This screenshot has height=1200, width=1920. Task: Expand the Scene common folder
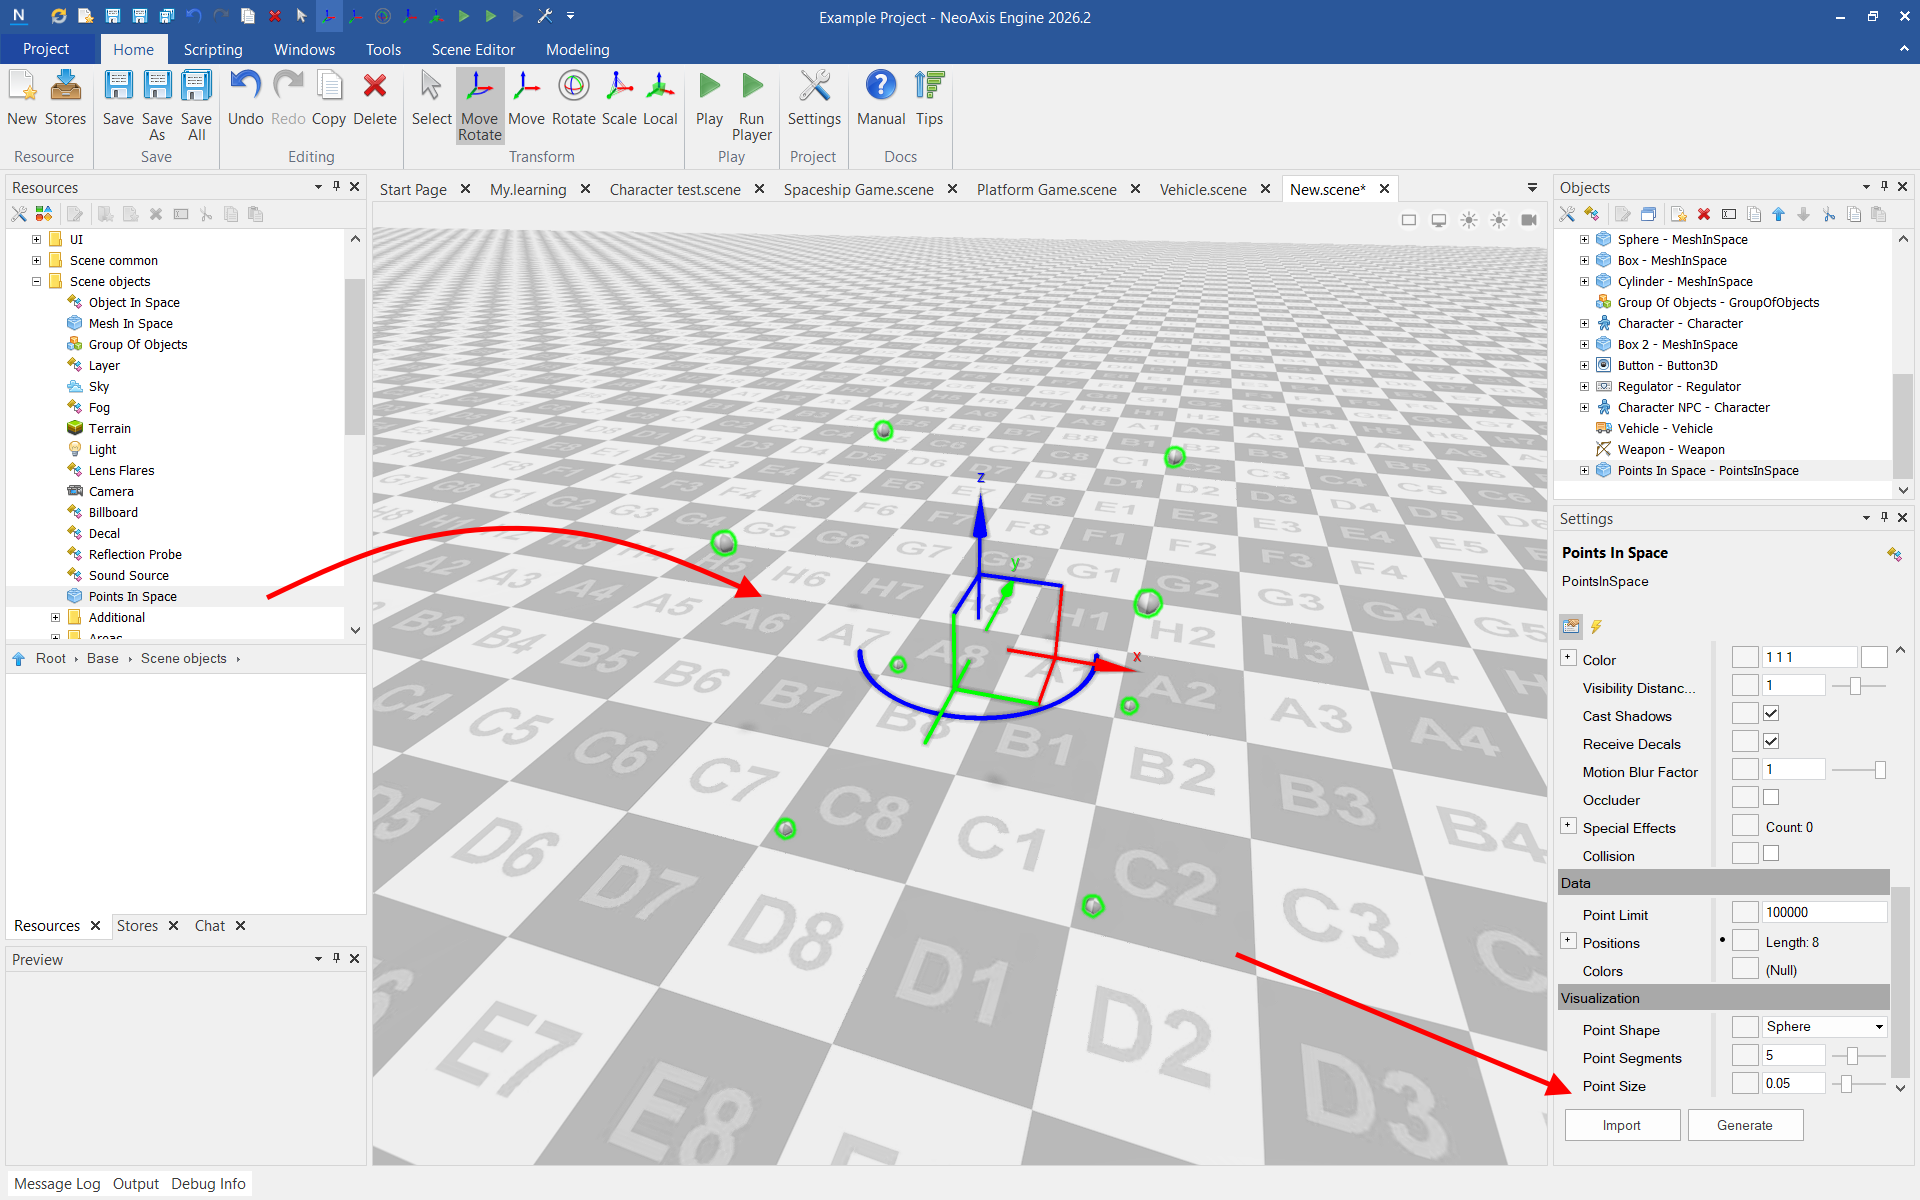coord(36,260)
